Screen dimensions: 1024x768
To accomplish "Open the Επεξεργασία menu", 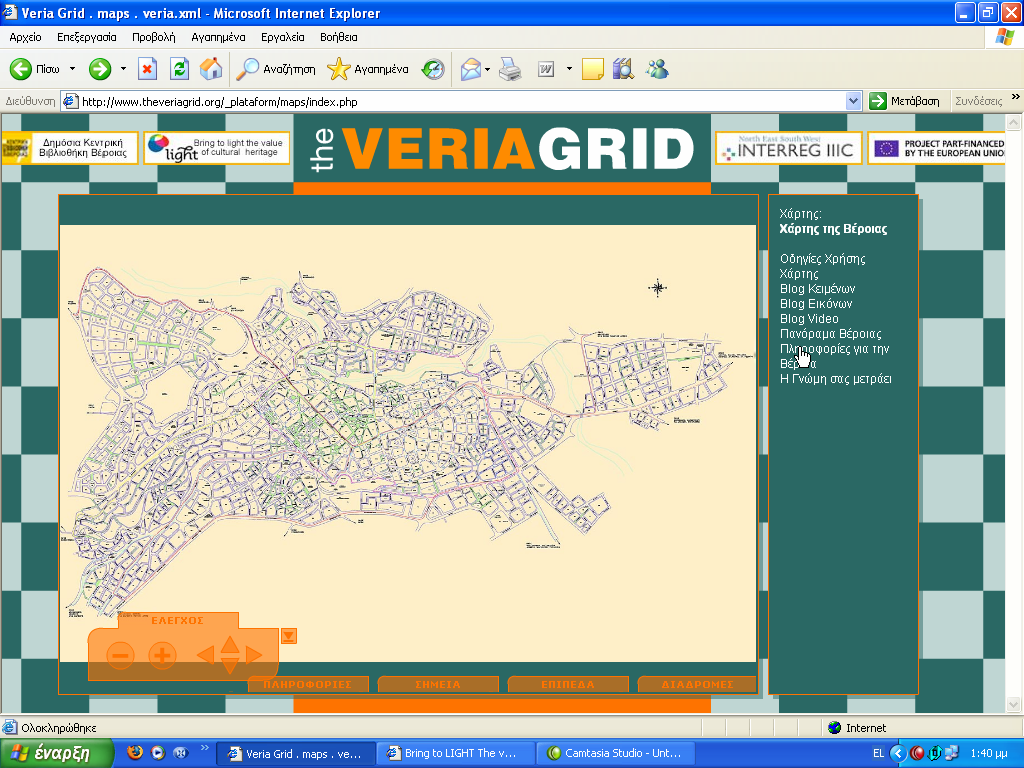I will click(x=87, y=37).
